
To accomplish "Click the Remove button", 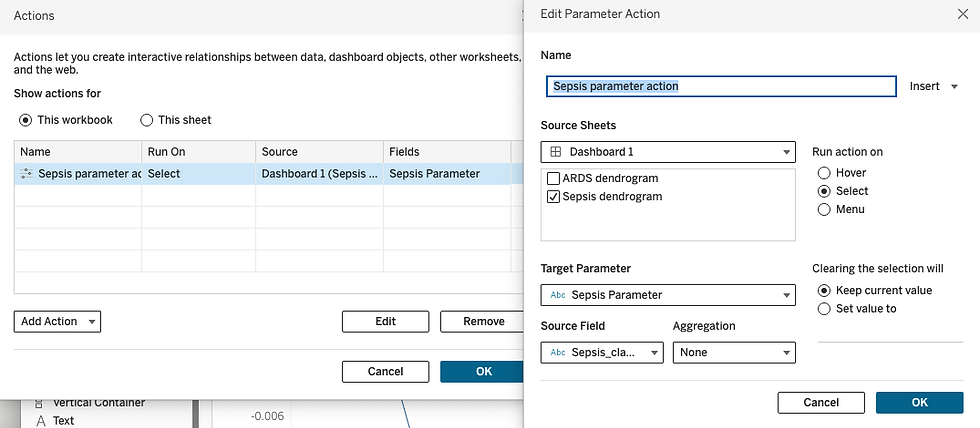I will pos(482,321).
